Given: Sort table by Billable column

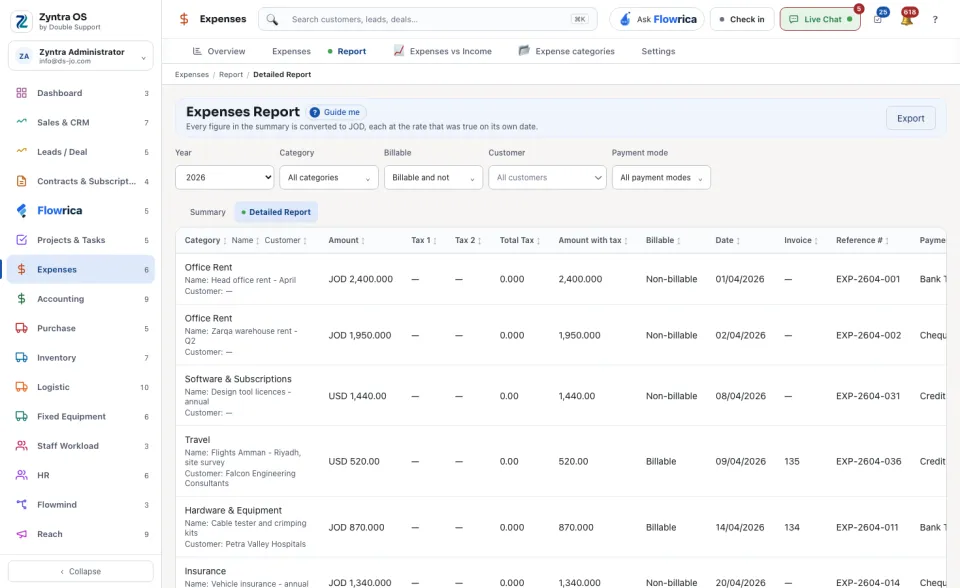Looking at the screenshot, I should pyautogui.click(x=663, y=240).
